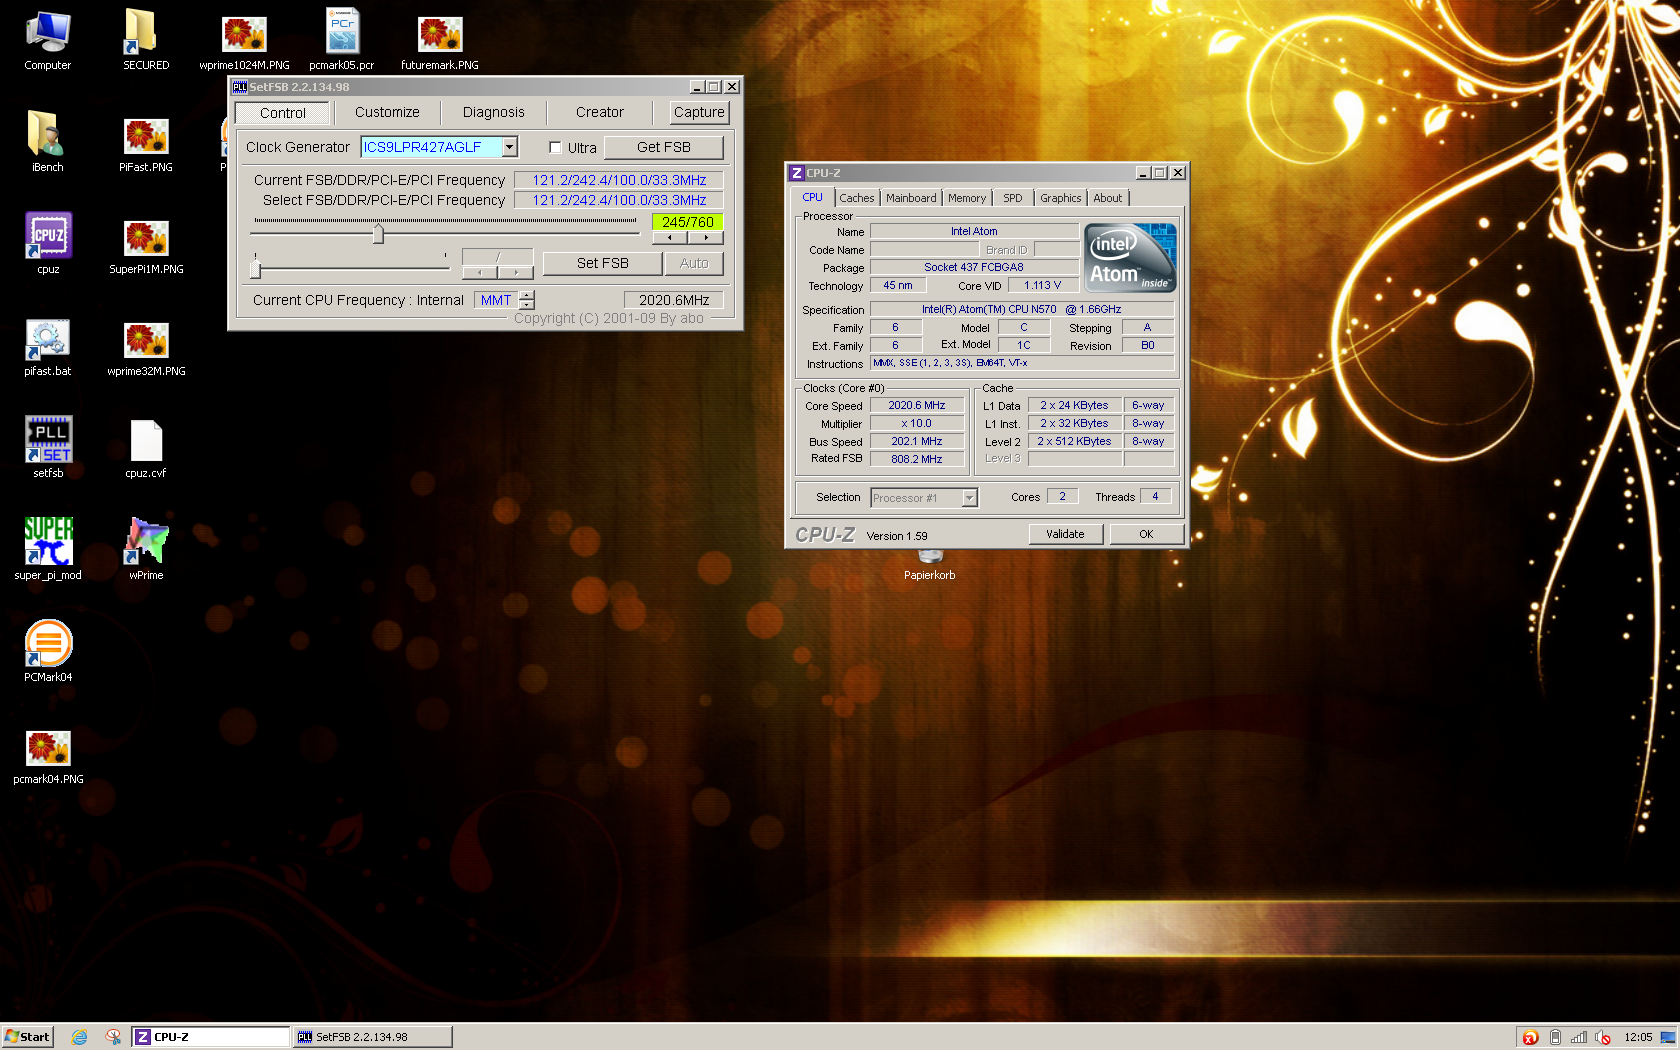Image resolution: width=1680 pixels, height=1050 pixels.
Task: Select the pcmark05.pcr file icon
Action: [x=342, y=41]
